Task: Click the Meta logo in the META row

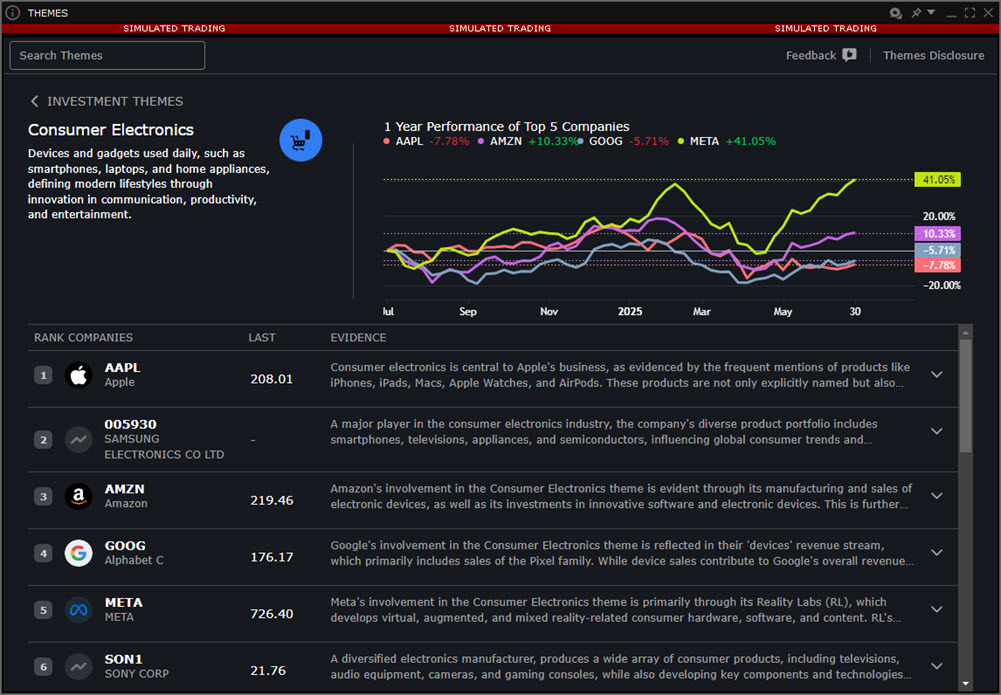Action: 79,609
